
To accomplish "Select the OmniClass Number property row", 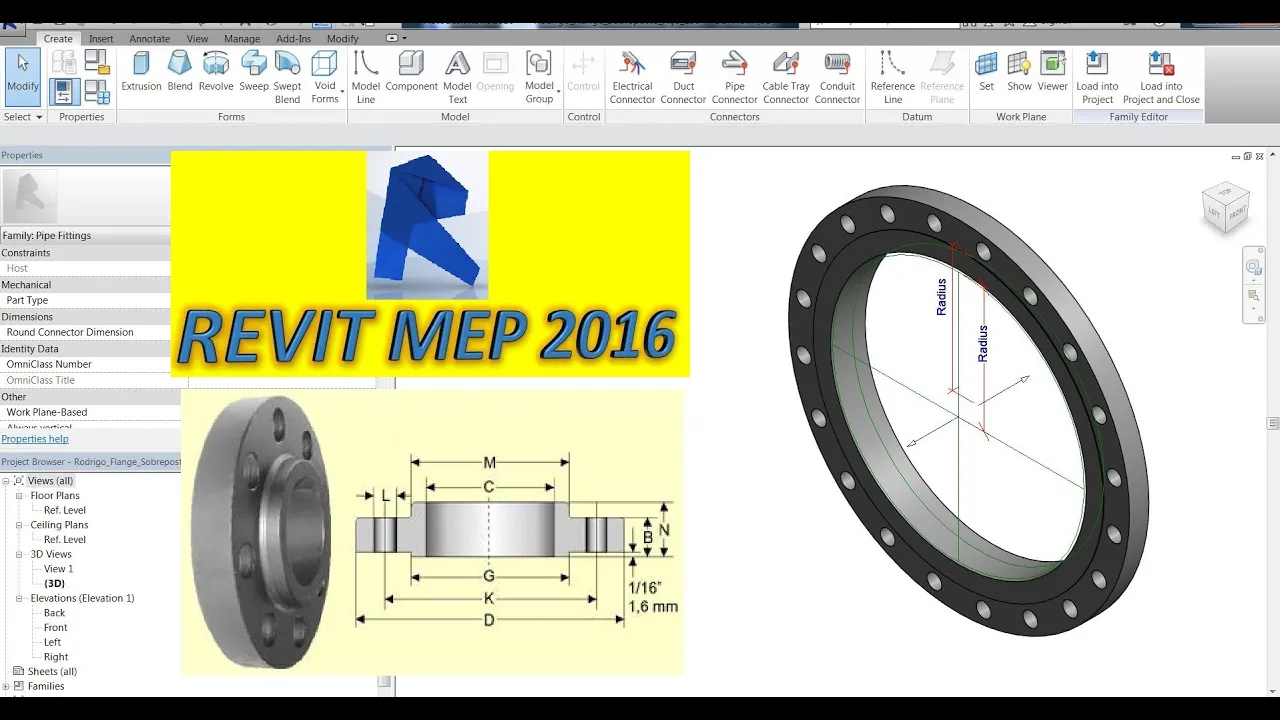I will (86, 364).
